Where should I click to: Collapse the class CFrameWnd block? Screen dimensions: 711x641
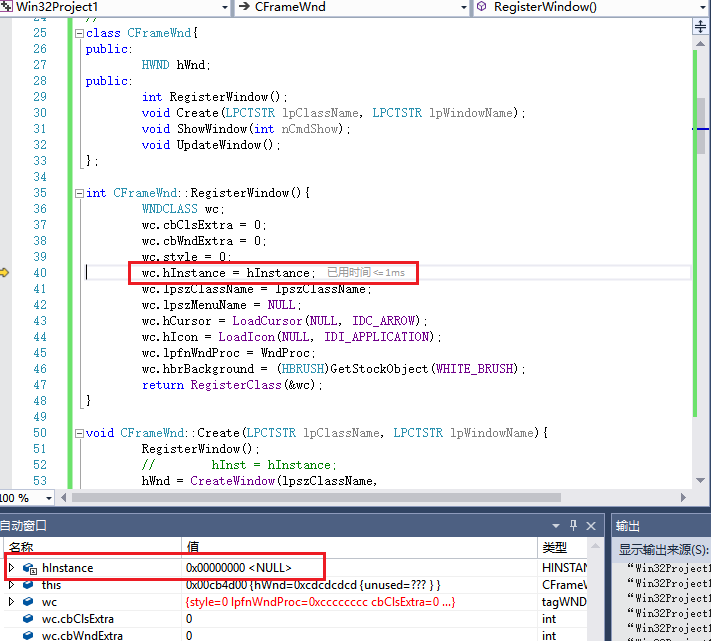pyautogui.click(x=79, y=33)
